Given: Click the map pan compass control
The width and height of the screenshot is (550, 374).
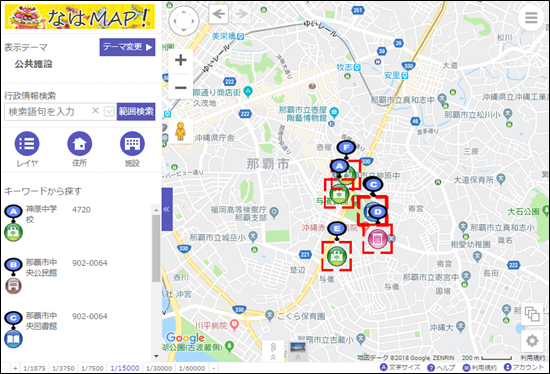Looking at the screenshot, I should (184, 21).
